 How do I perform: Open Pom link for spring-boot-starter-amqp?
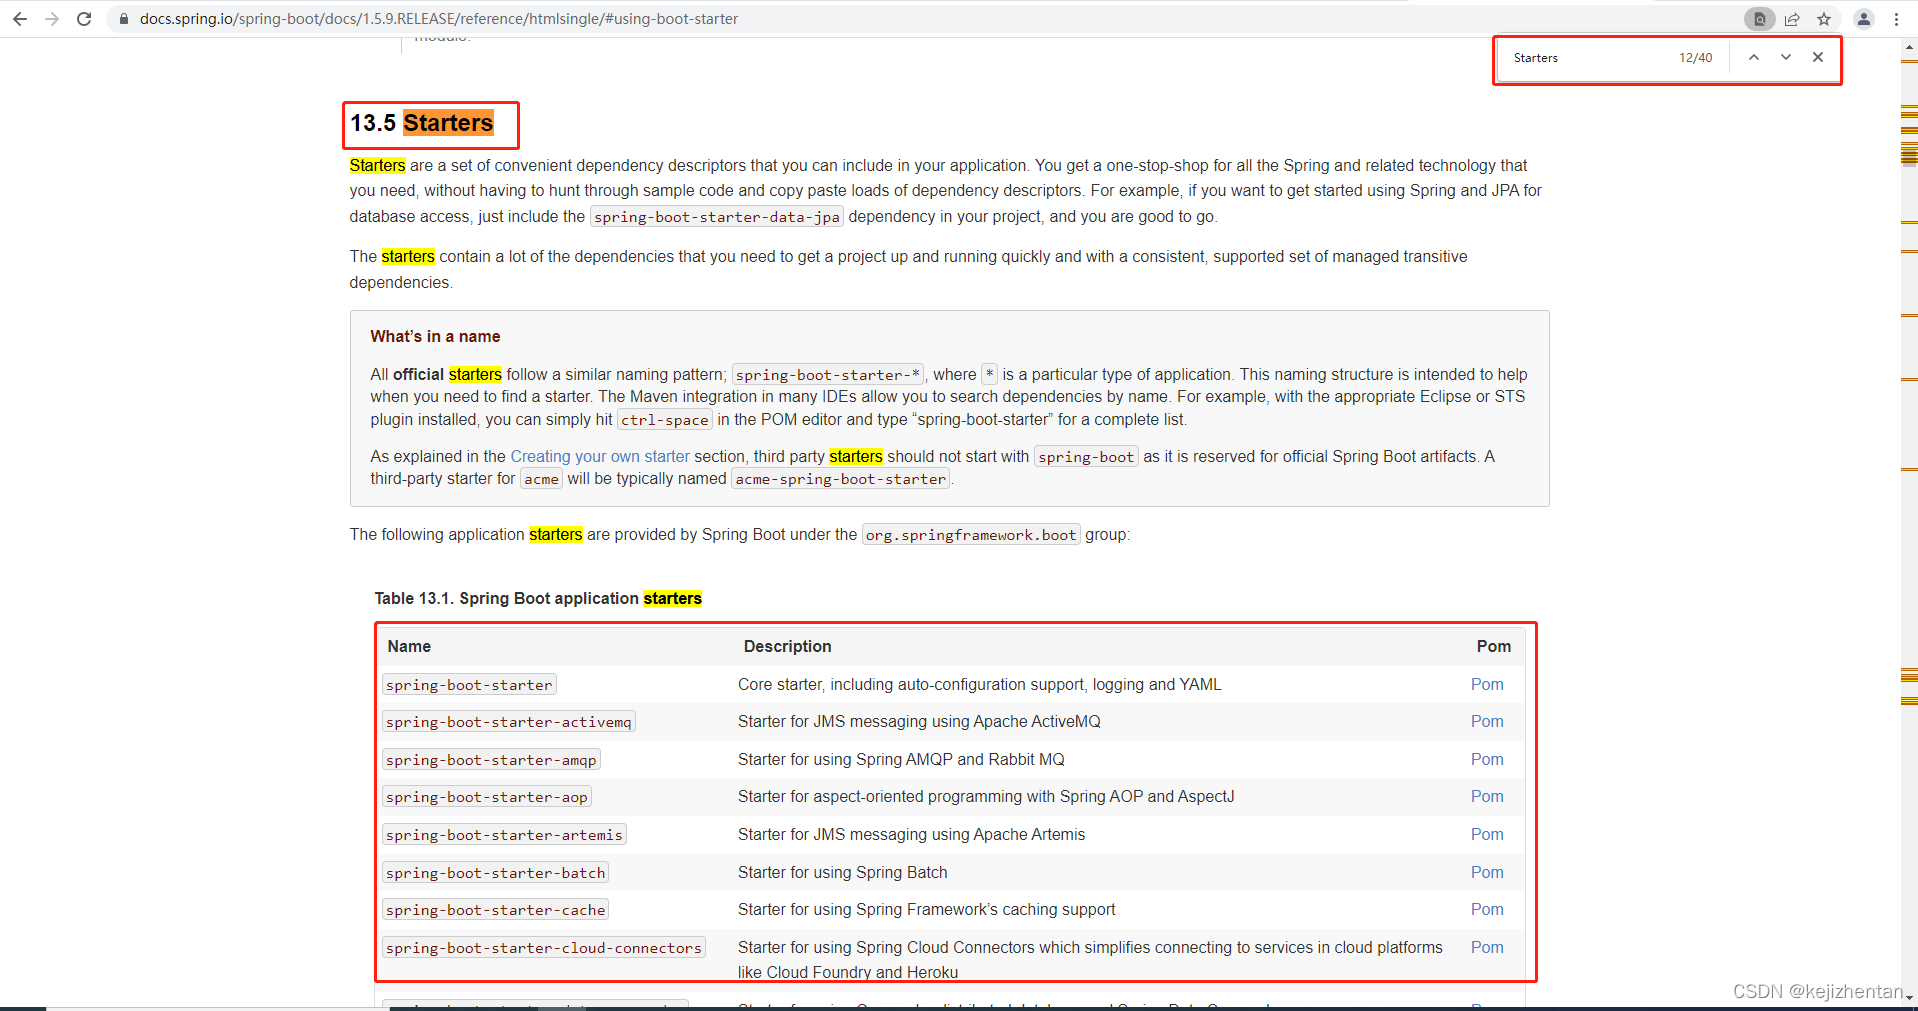[1487, 759]
